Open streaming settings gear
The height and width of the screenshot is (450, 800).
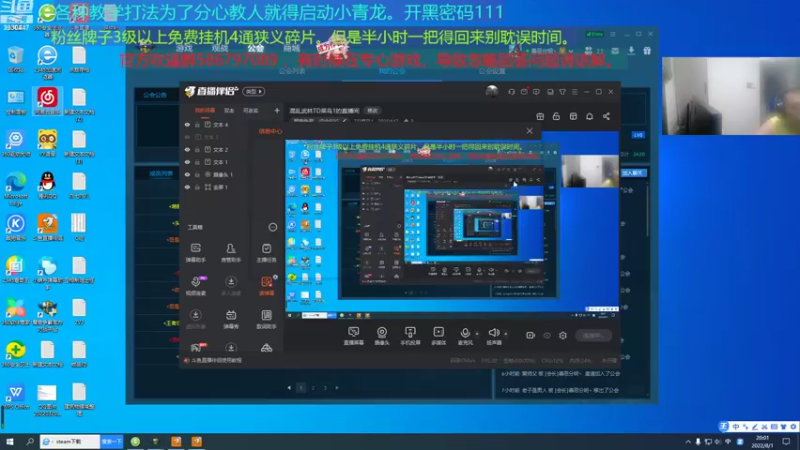click(563, 335)
